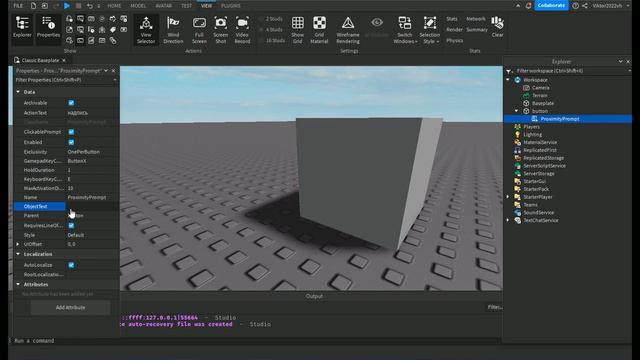The height and width of the screenshot is (360, 640).
Task: Select Baseplate in the Explorer tree
Action: tap(542, 103)
